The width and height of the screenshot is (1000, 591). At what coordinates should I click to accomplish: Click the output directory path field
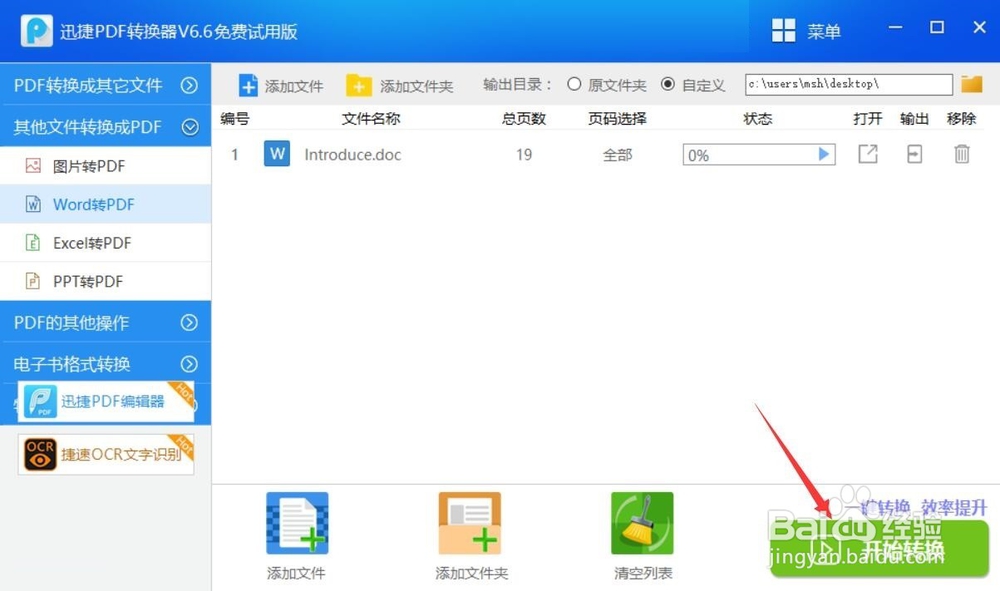click(x=849, y=84)
